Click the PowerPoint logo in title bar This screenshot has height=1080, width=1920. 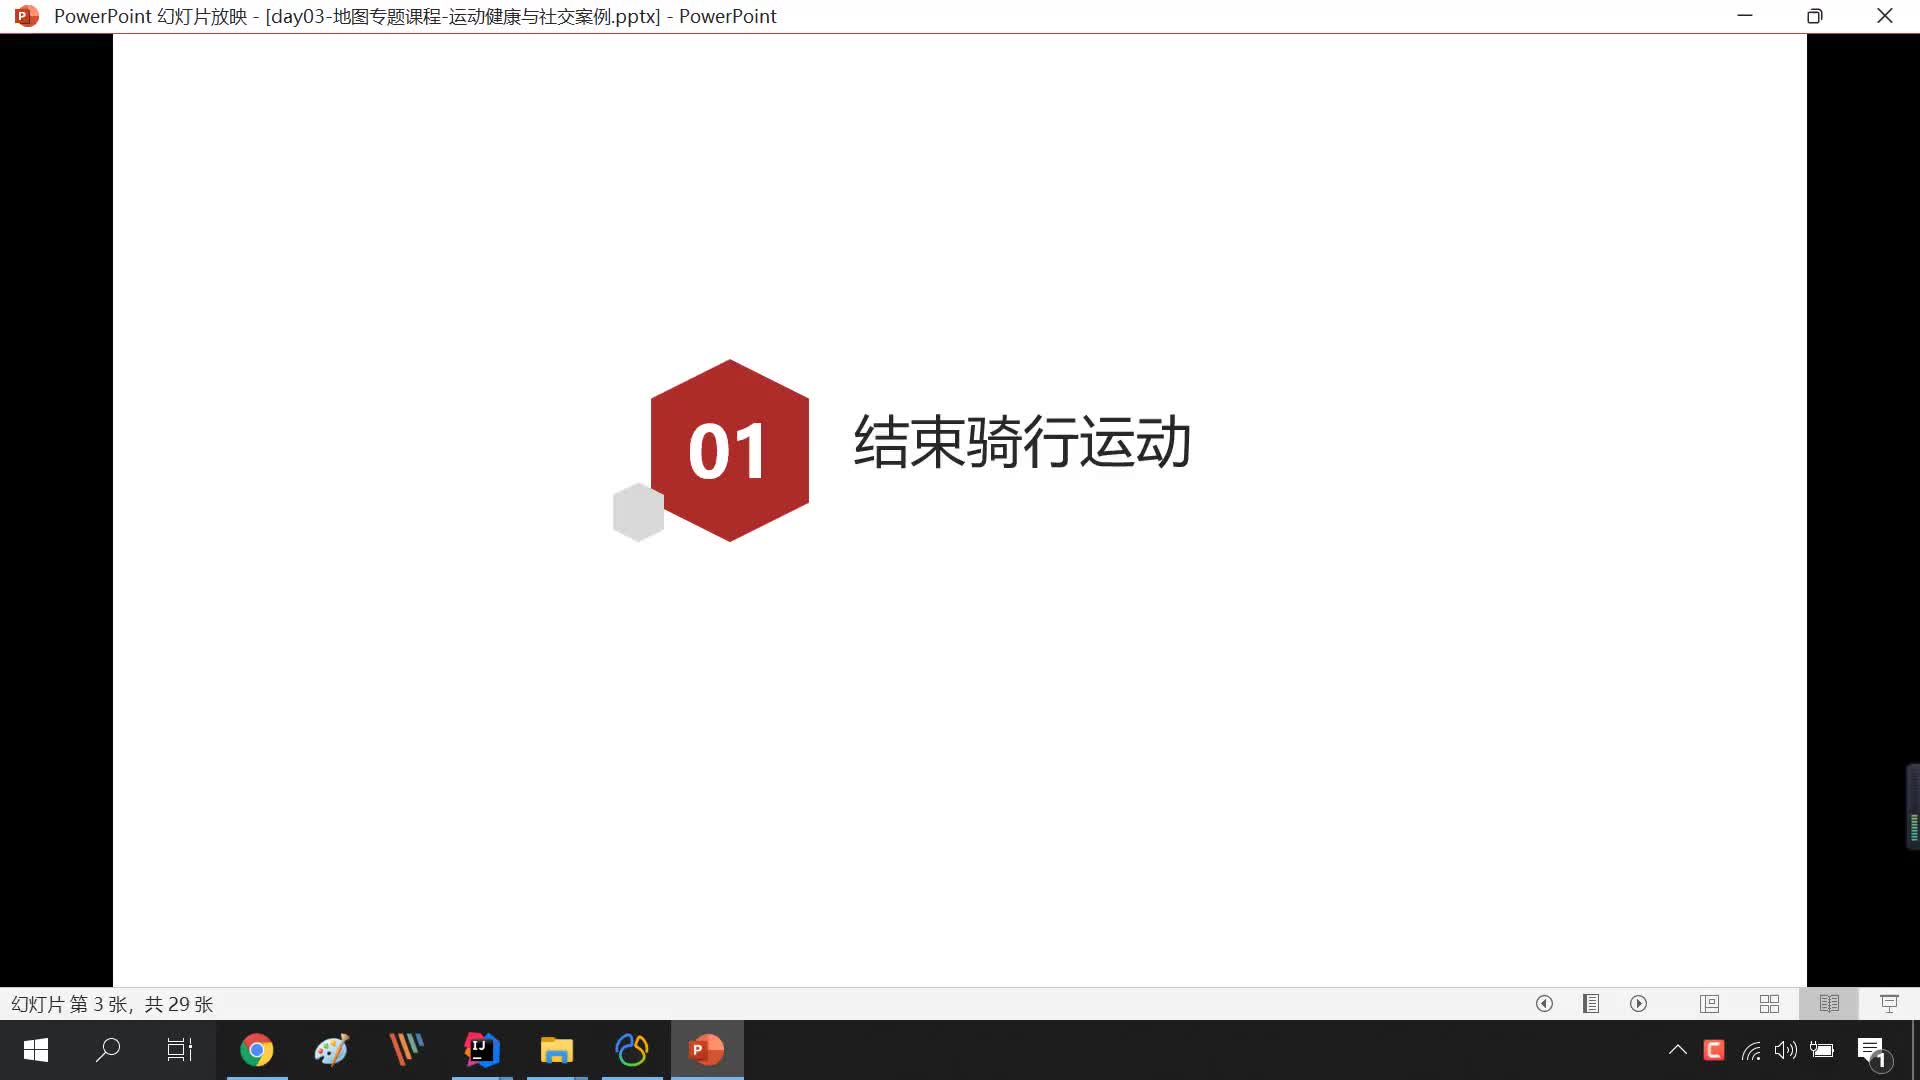(x=27, y=16)
